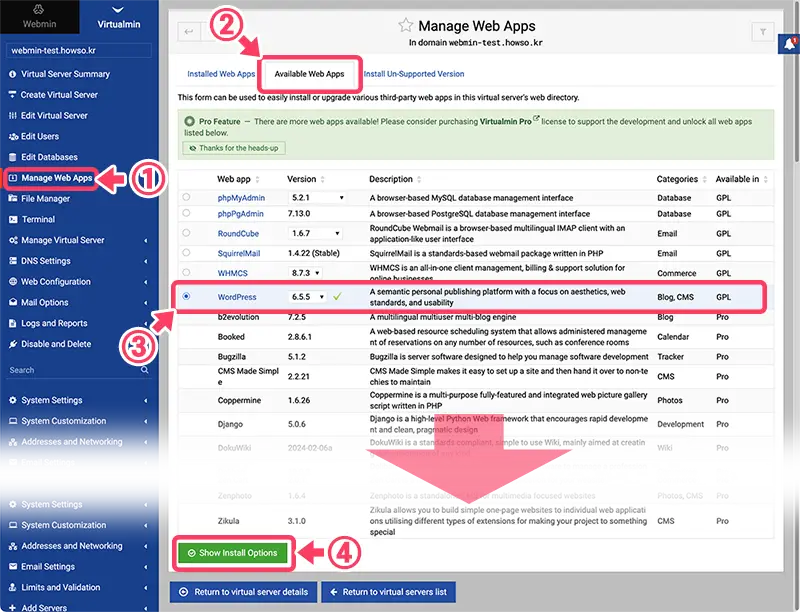This screenshot has width=800, height=612.
Task: Open the WHMCS 8.7.3 version dropdown
Action: click(x=305, y=273)
